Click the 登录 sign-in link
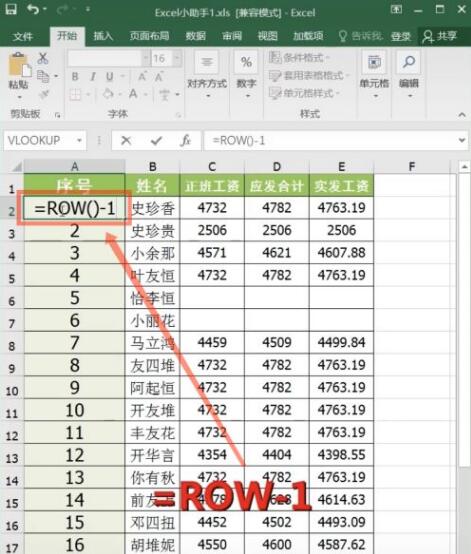This screenshot has width=471, height=554. (401, 36)
